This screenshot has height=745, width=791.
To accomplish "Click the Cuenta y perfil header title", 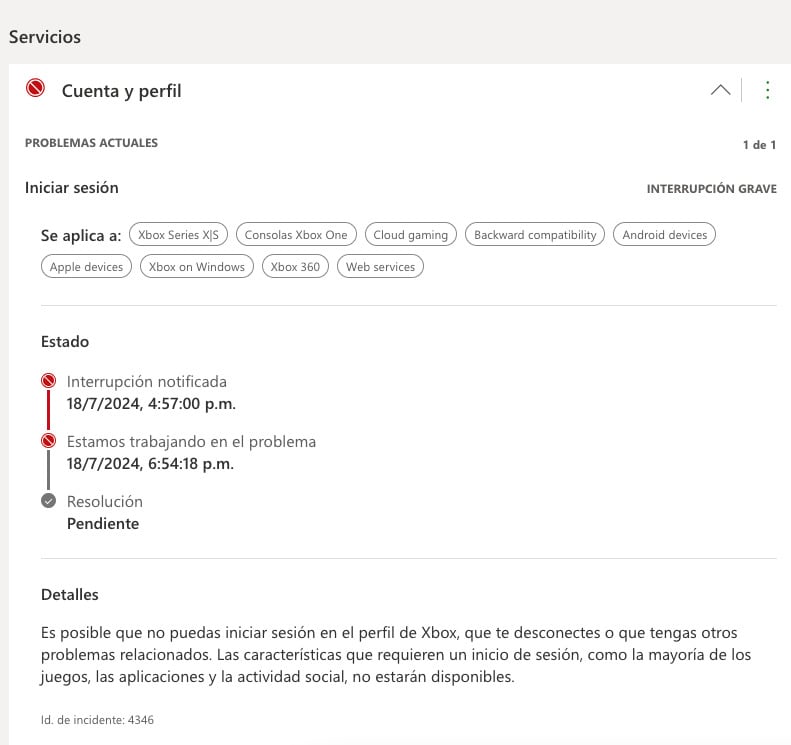I will 121,91.
